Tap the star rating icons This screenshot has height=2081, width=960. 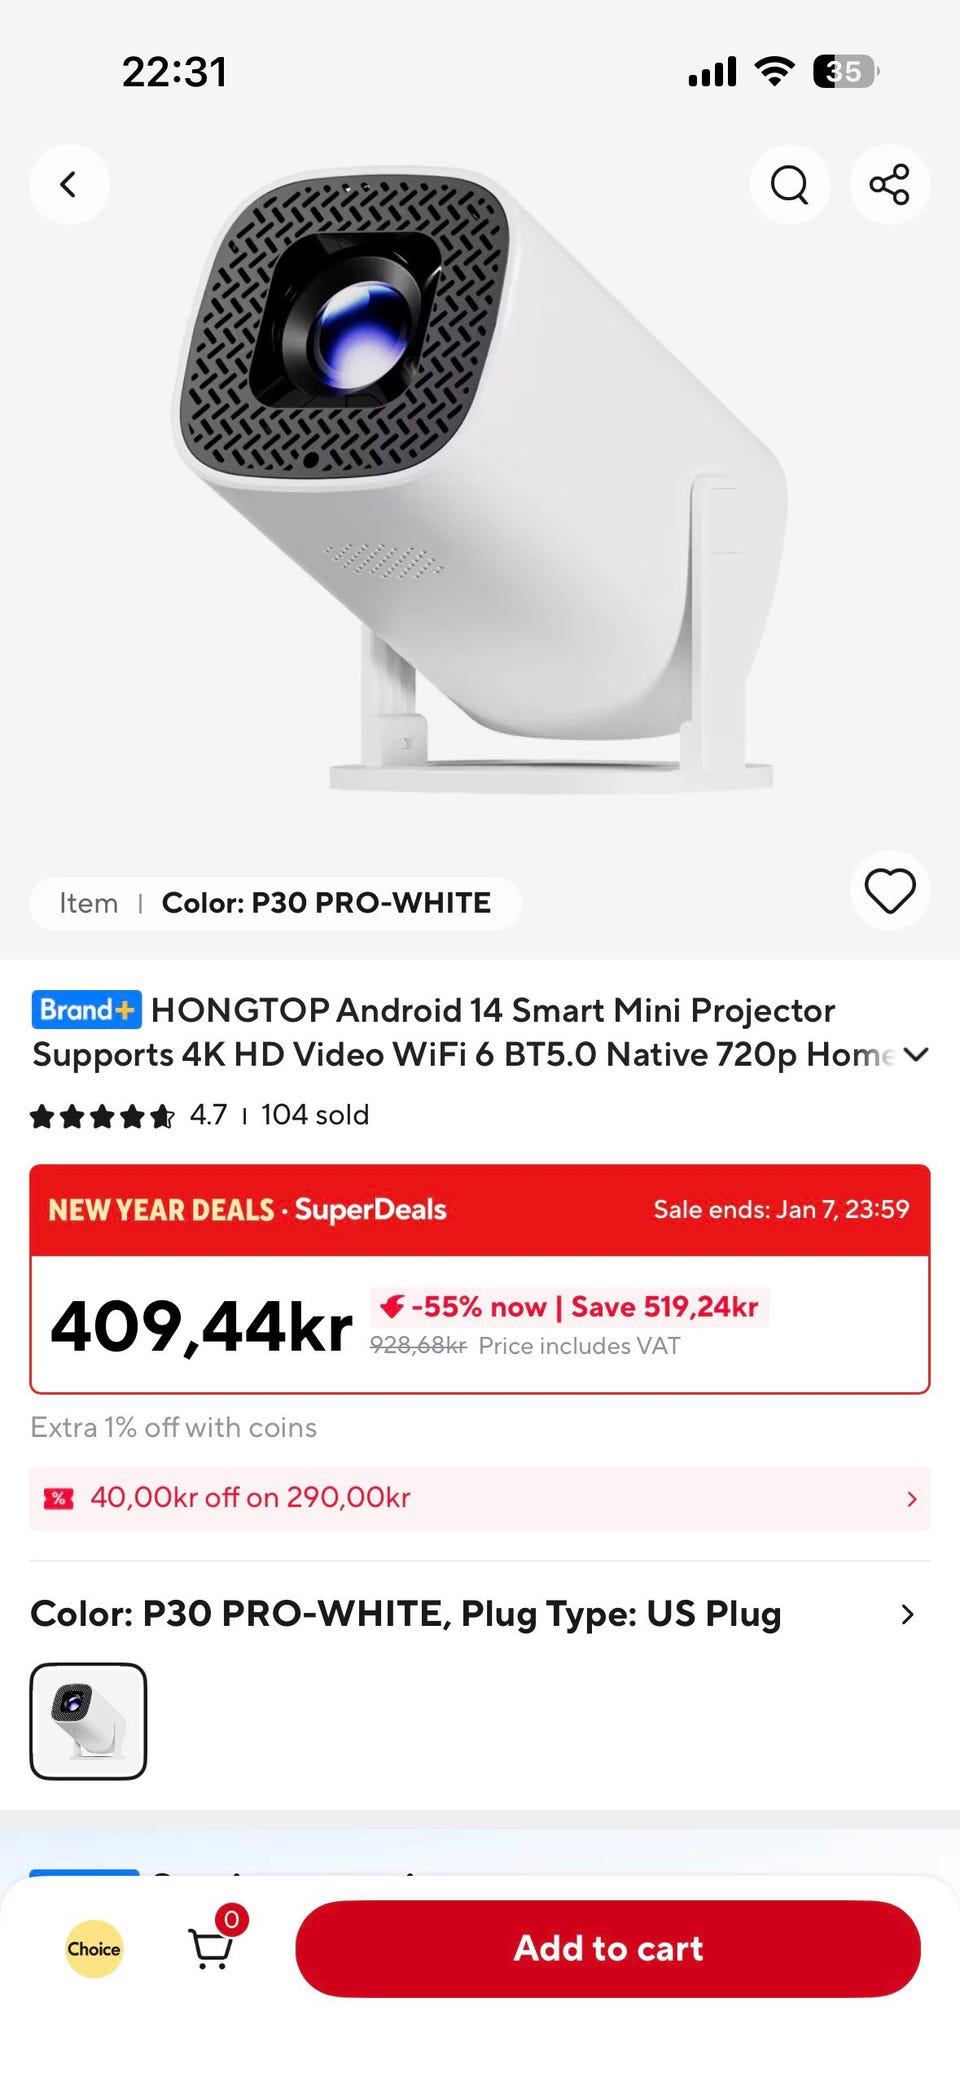[102, 1116]
